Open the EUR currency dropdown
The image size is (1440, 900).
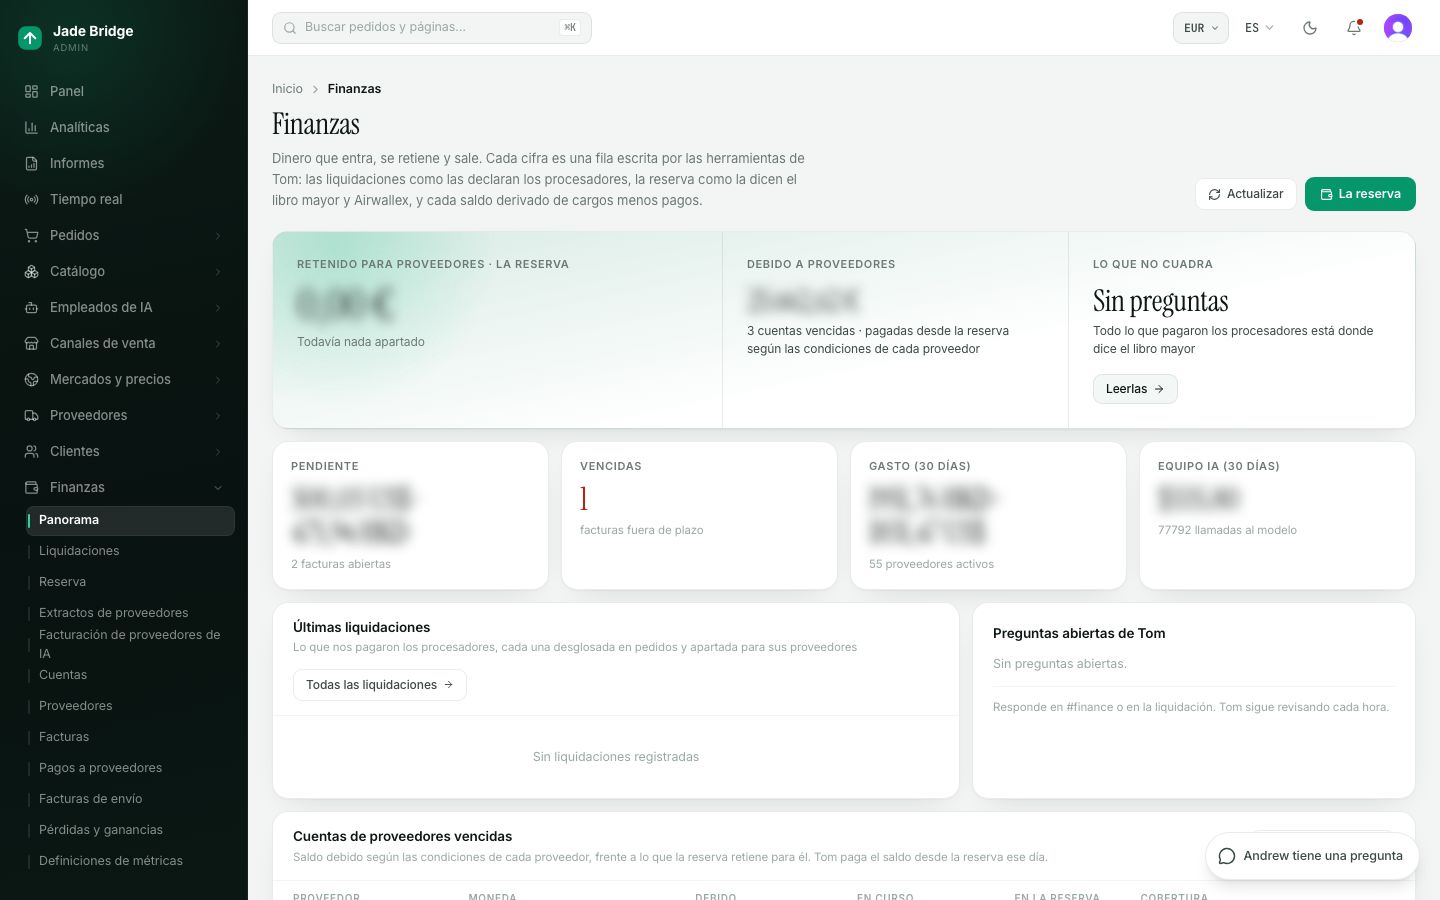1201,28
